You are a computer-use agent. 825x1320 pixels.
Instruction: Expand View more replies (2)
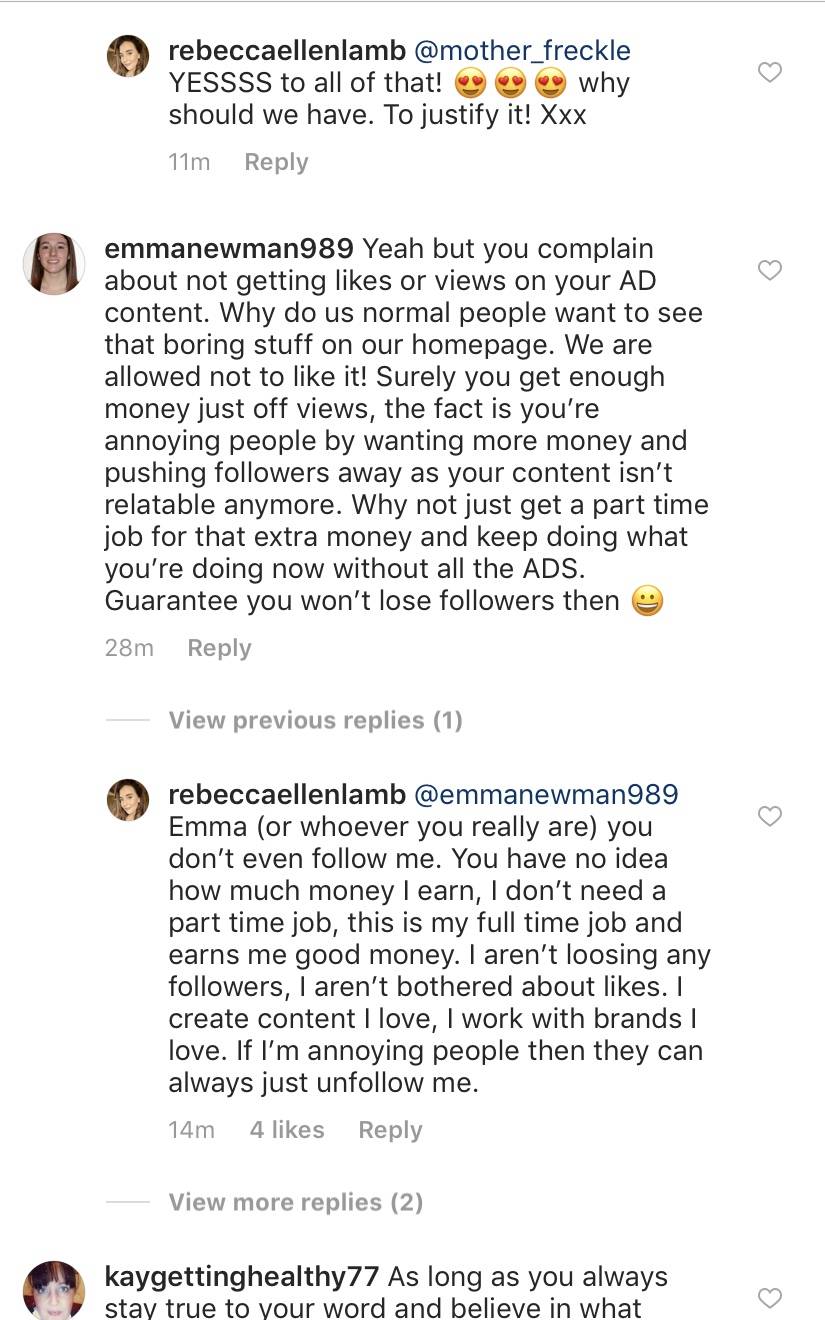(x=295, y=1202)
